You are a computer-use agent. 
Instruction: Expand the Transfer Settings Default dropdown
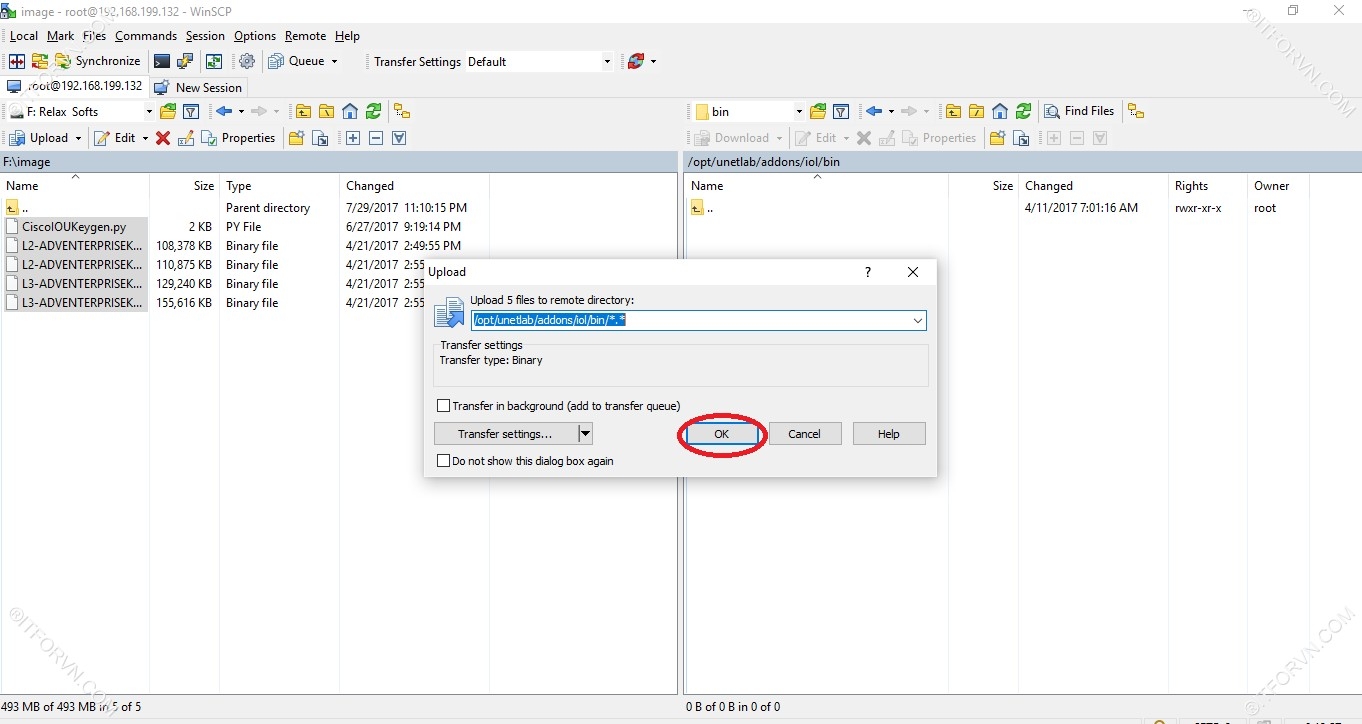606,62
